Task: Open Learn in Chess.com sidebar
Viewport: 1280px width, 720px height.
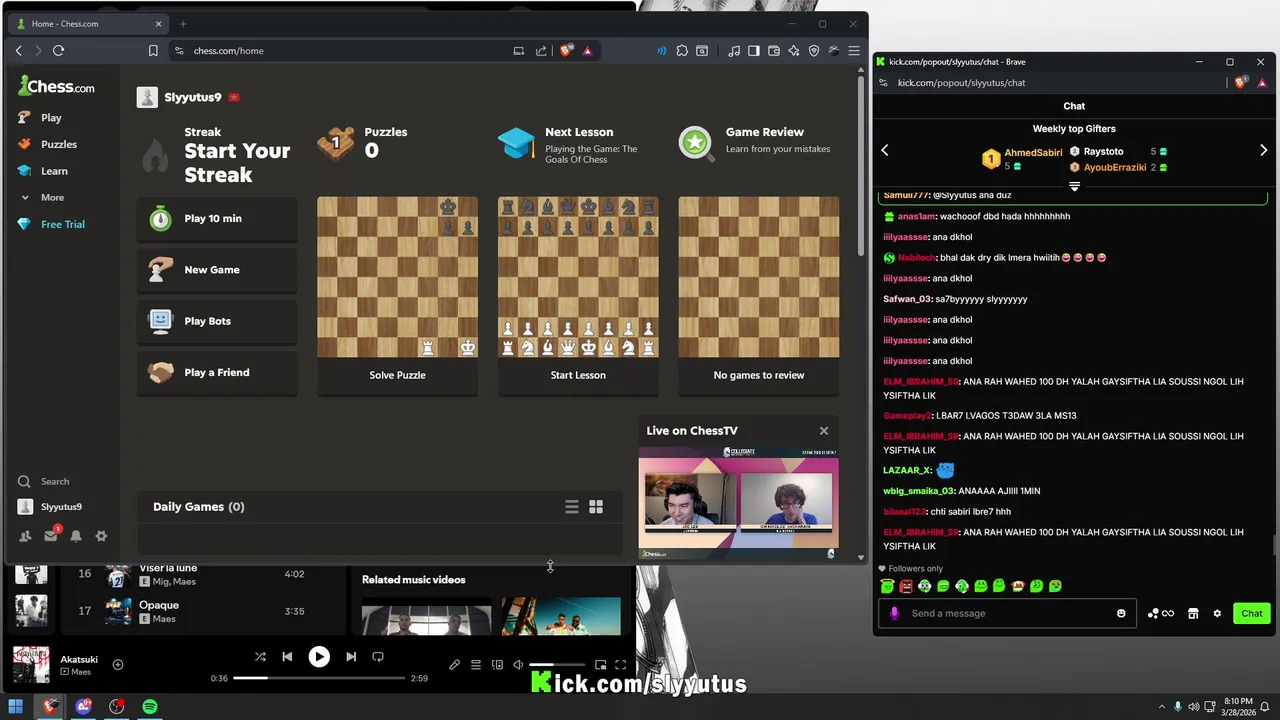Action: pos(43,171)
